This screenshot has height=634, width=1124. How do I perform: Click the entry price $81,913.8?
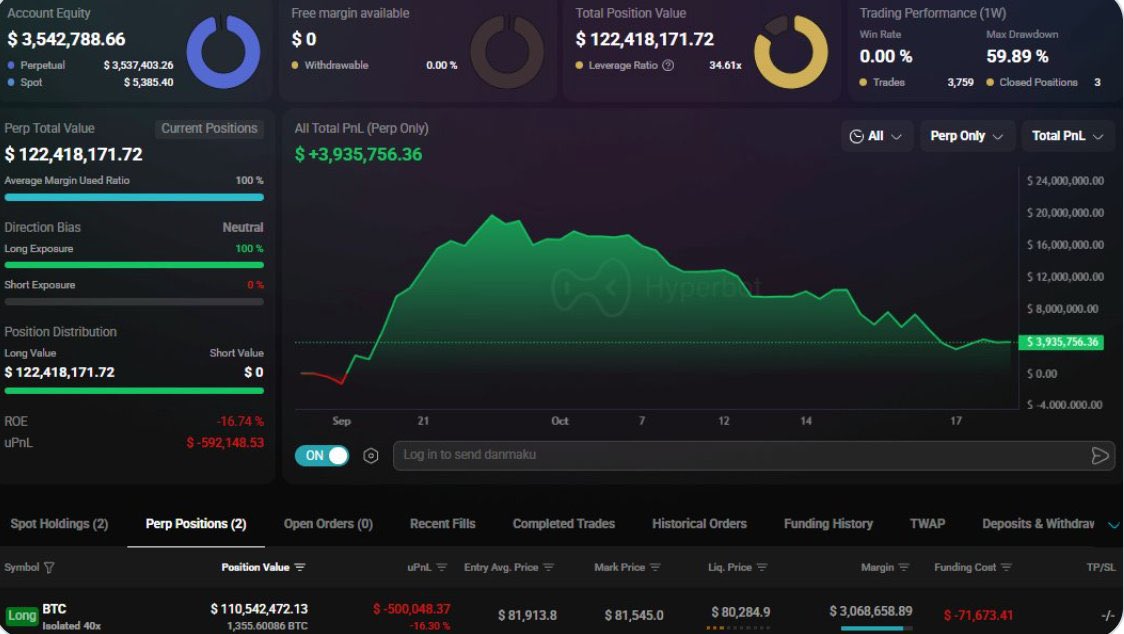527,615
